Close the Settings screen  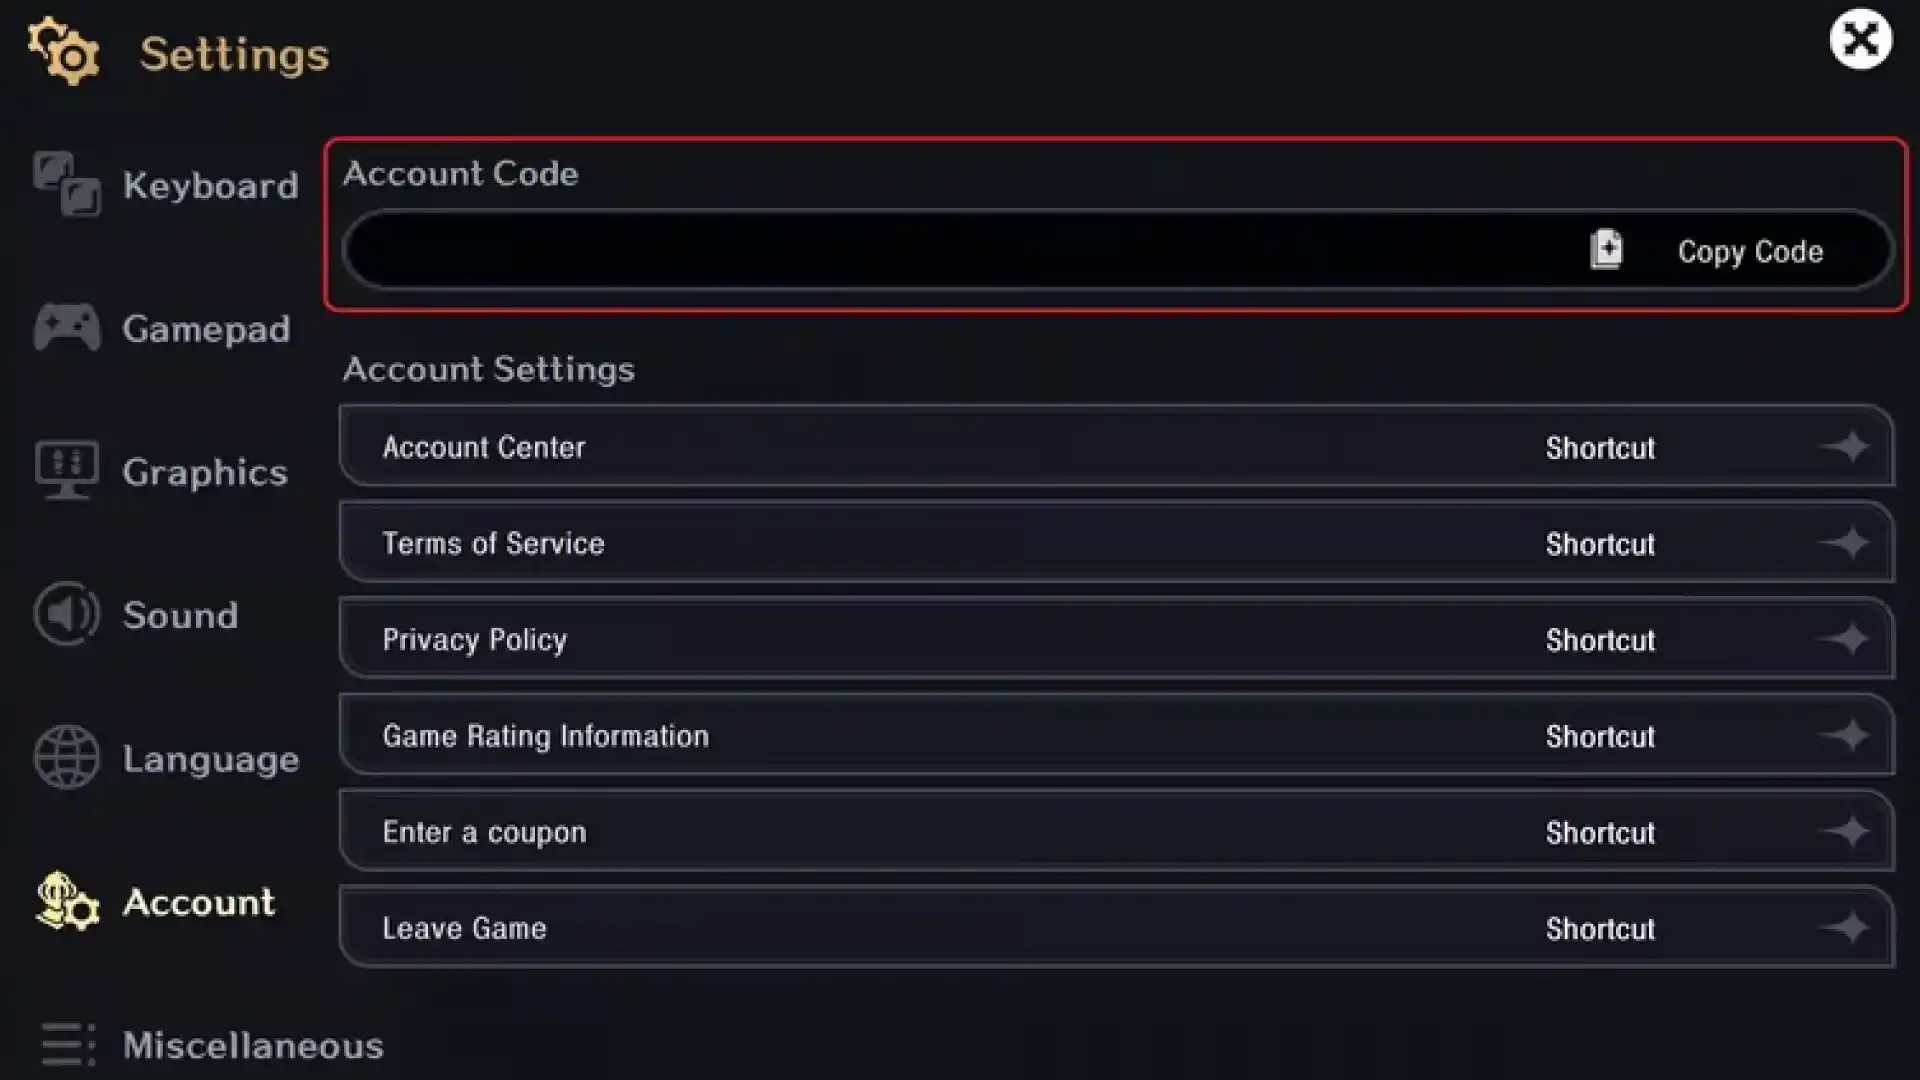(1860, 40)
